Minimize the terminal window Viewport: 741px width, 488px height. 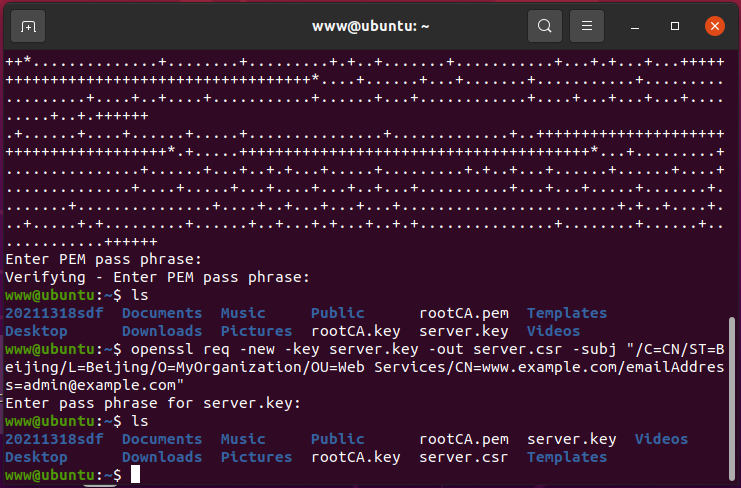point(635,26)
